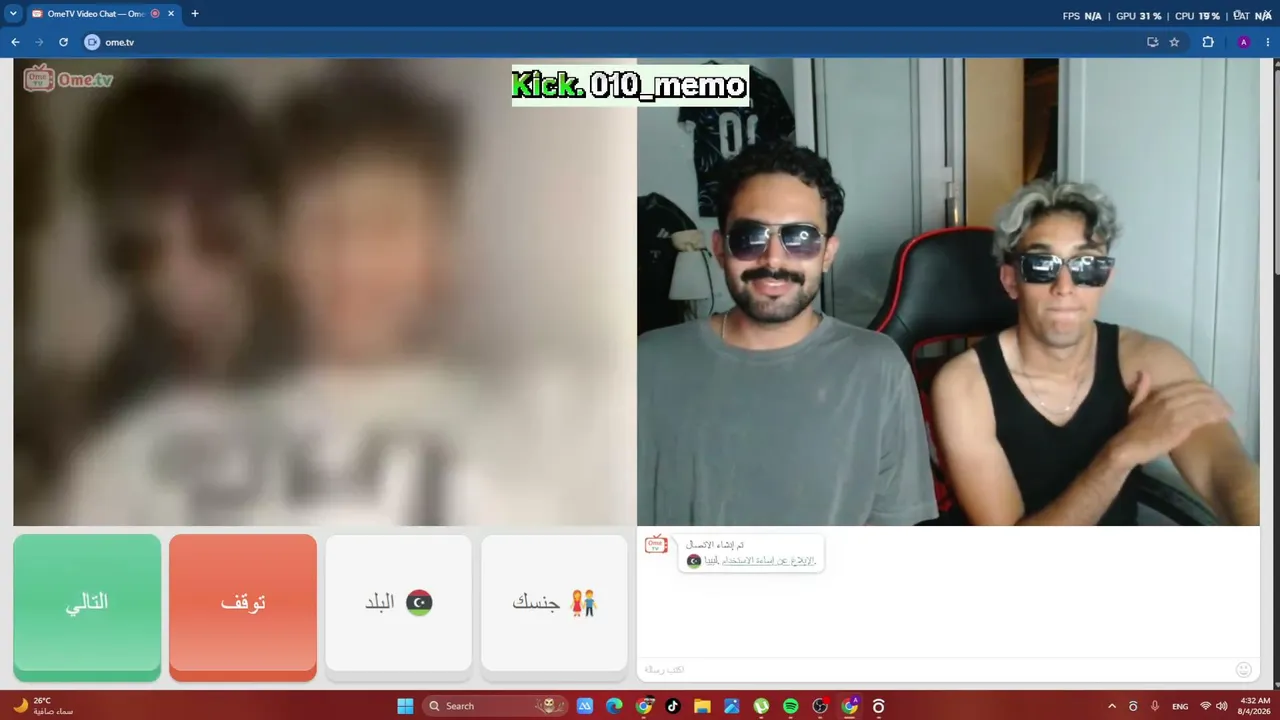Screen dimensions: 1280x720
Task: Open the Chrome three-dot menu
Action: [1267, 42]
